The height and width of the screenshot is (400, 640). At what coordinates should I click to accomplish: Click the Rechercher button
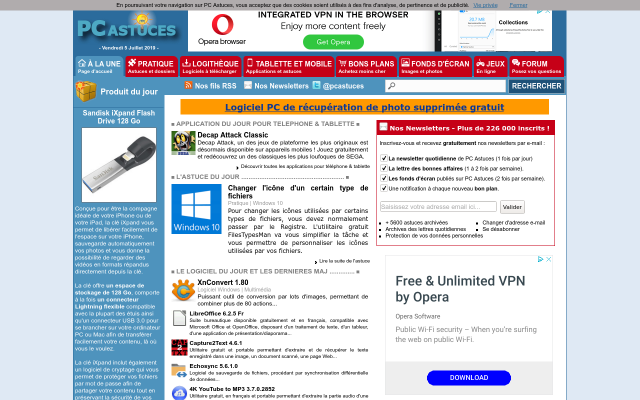click(x=536, y=86)
